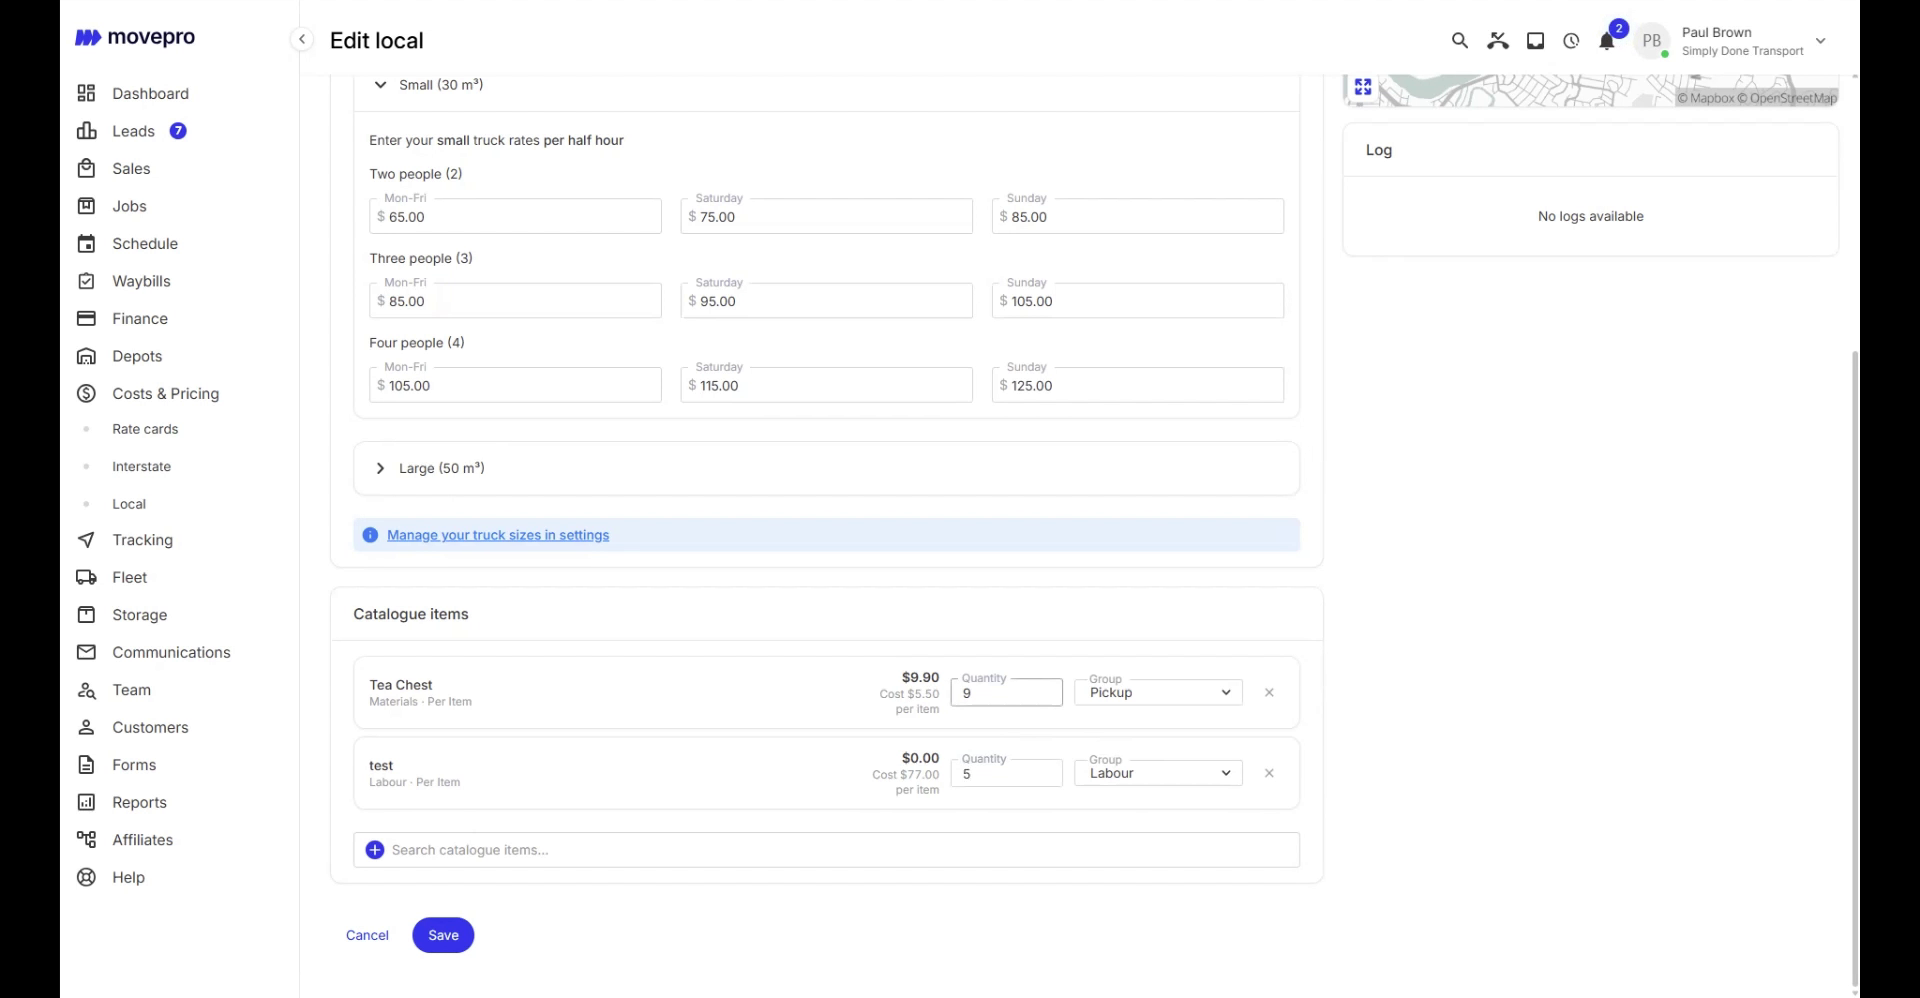
Task: Click the info icon in truck sizes banner
Action: click(370, 535)
